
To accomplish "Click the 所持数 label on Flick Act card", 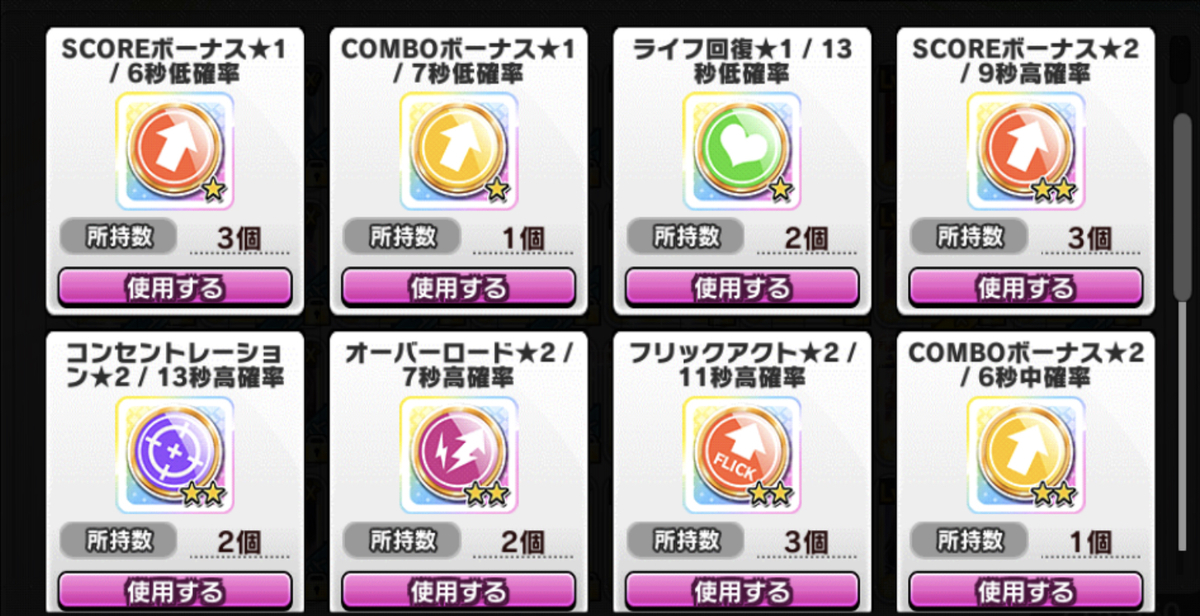I will [x=686, y=540].
